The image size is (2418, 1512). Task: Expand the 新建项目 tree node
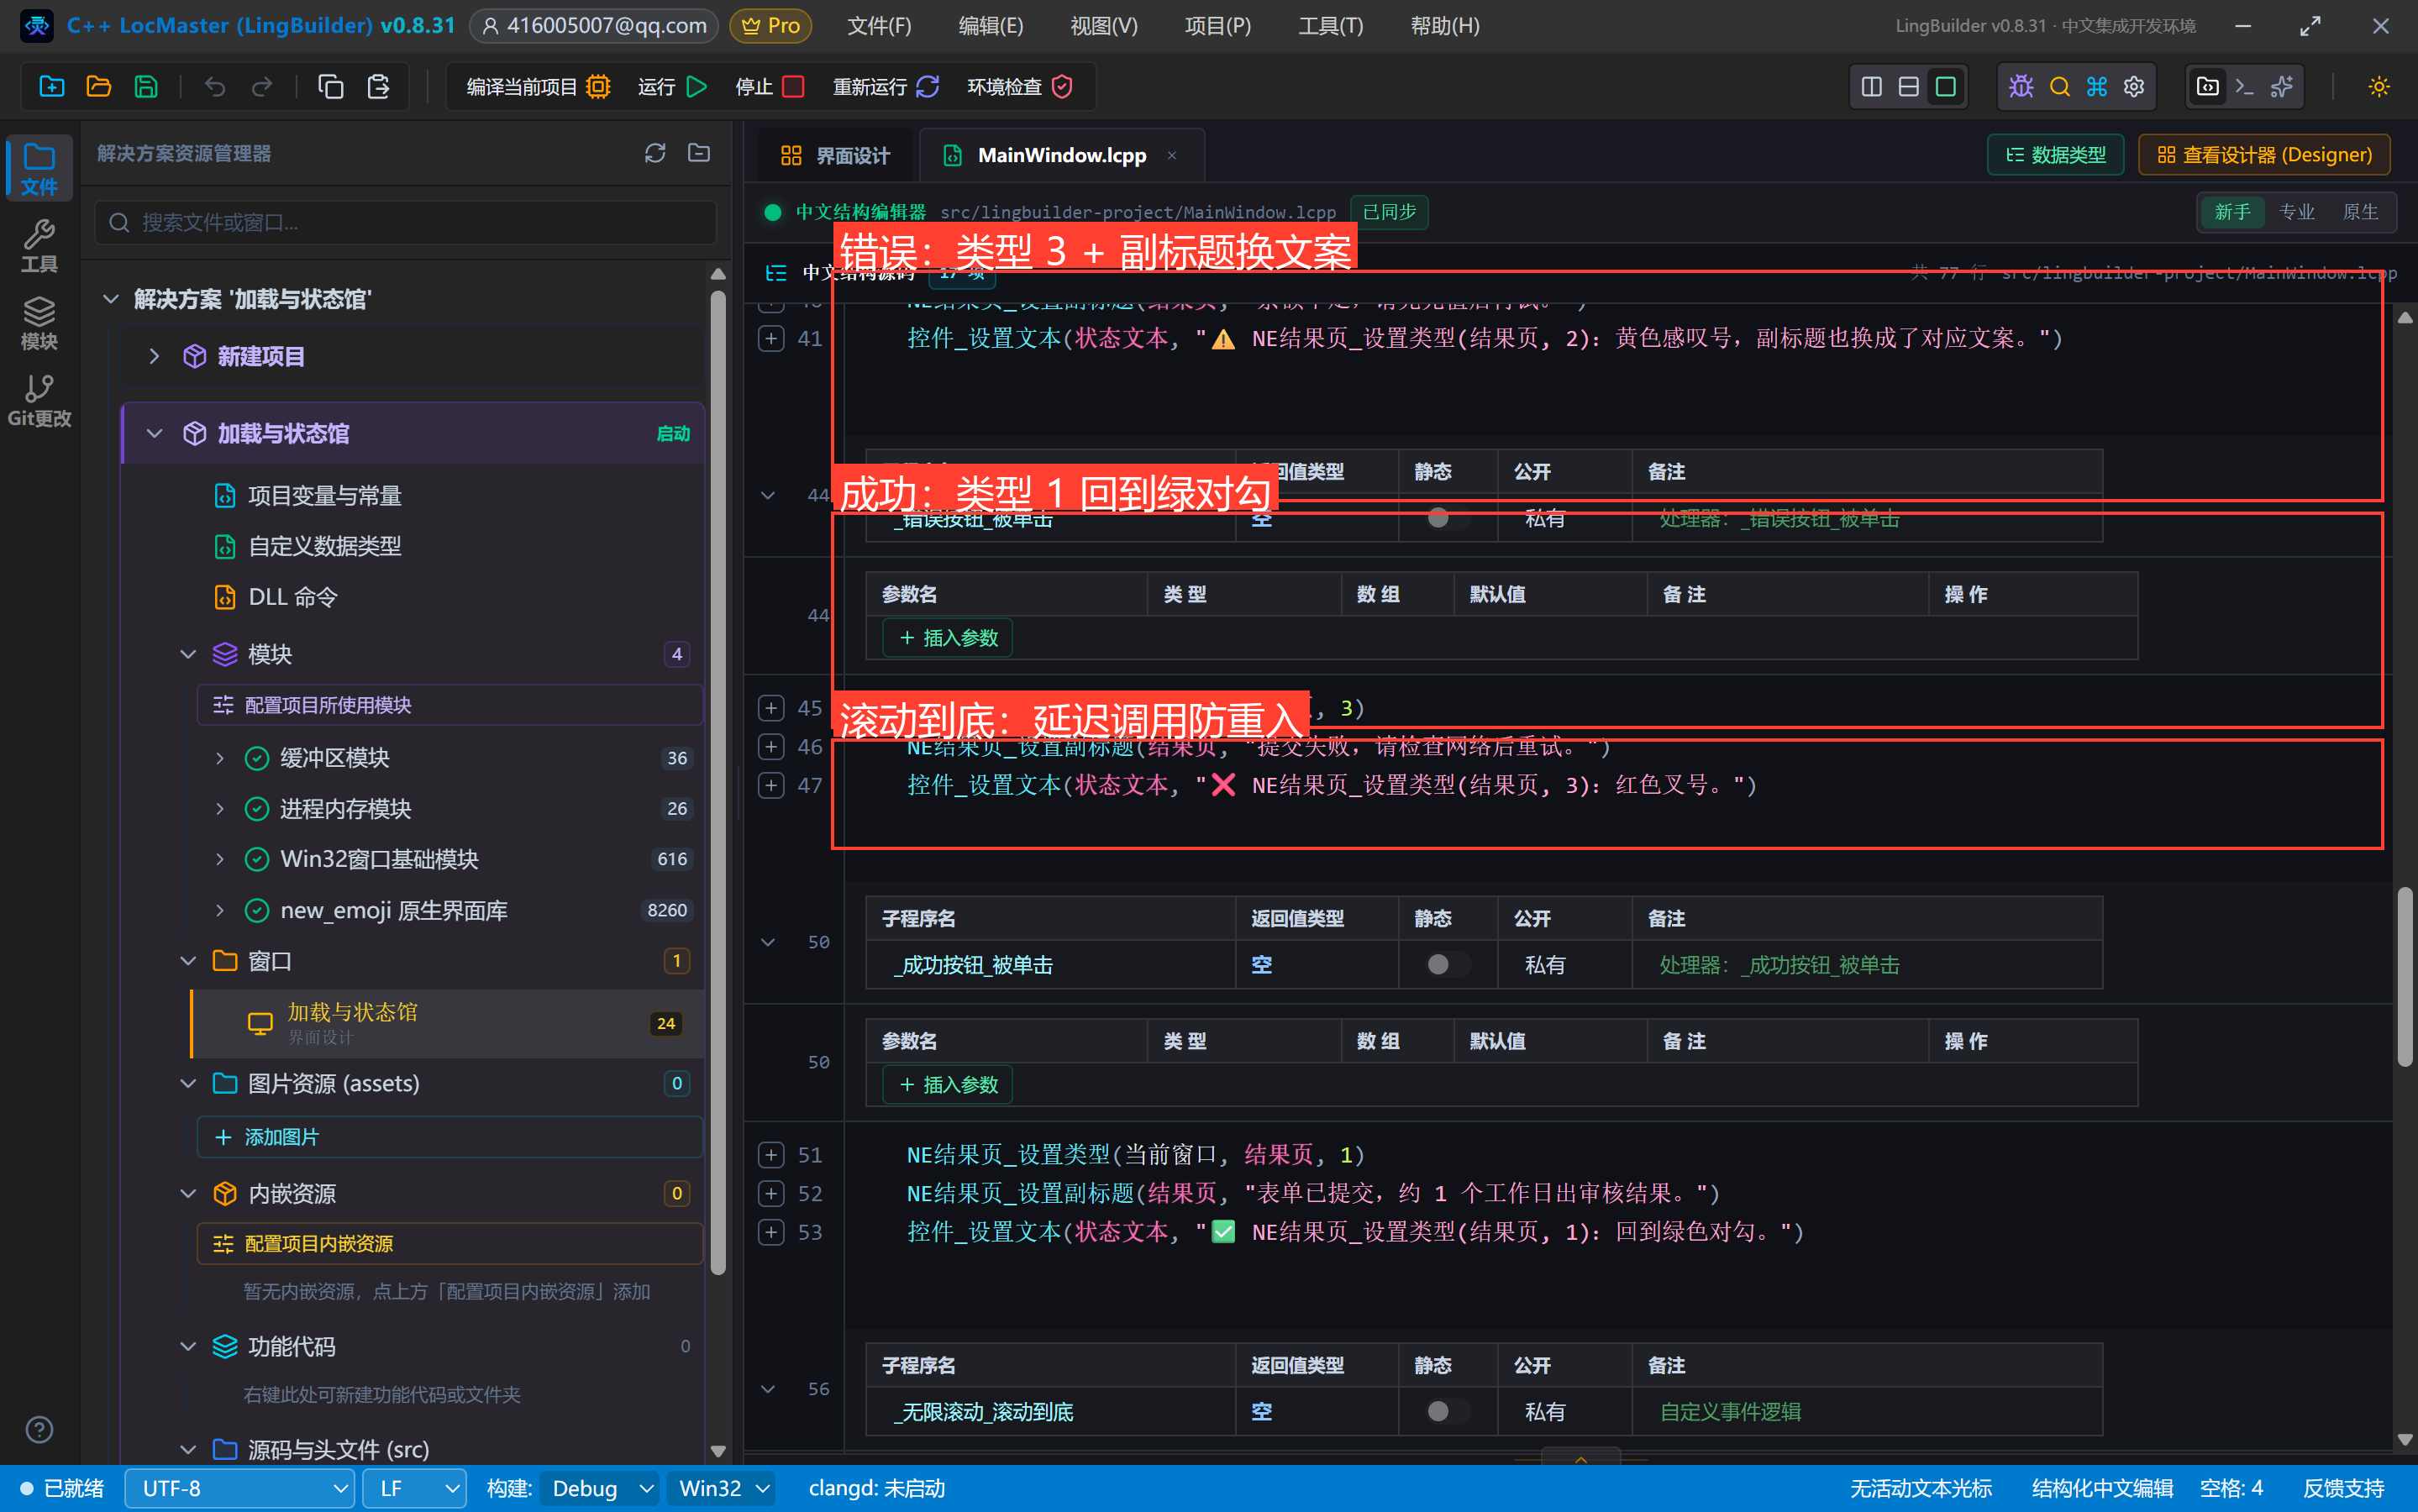tap(154, 356)
